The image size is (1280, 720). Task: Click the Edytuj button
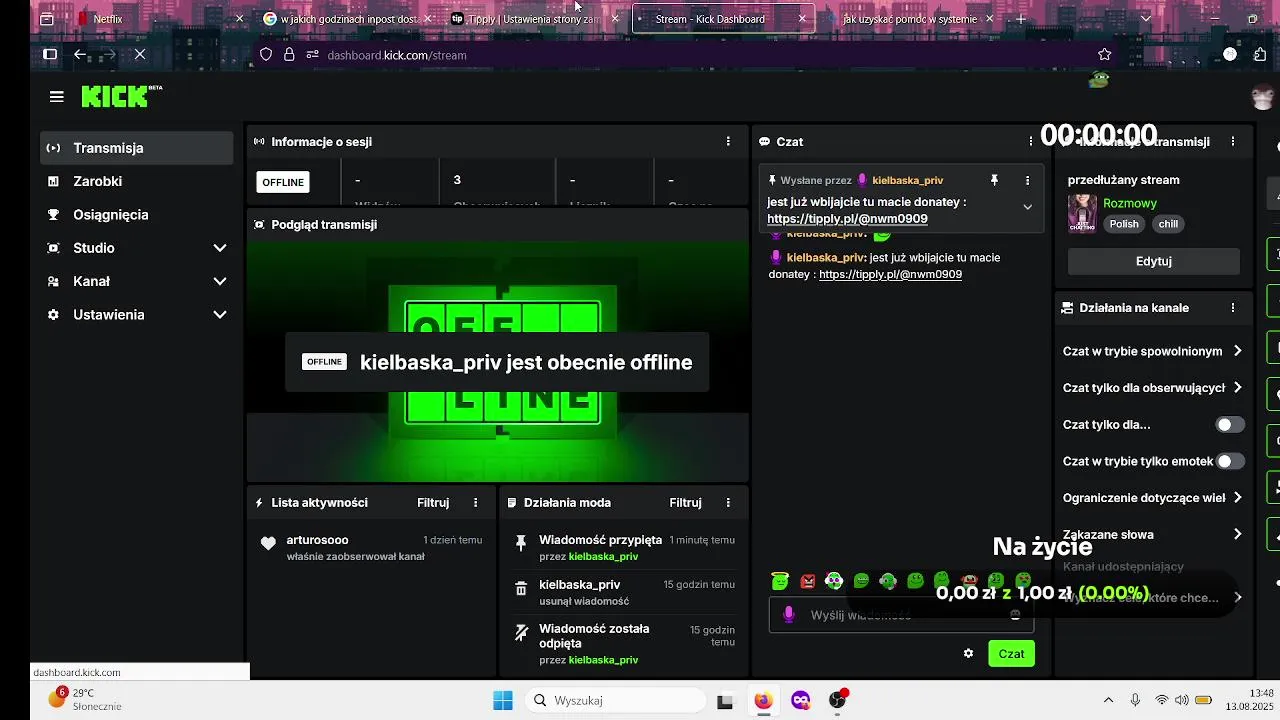point(1154,261)
